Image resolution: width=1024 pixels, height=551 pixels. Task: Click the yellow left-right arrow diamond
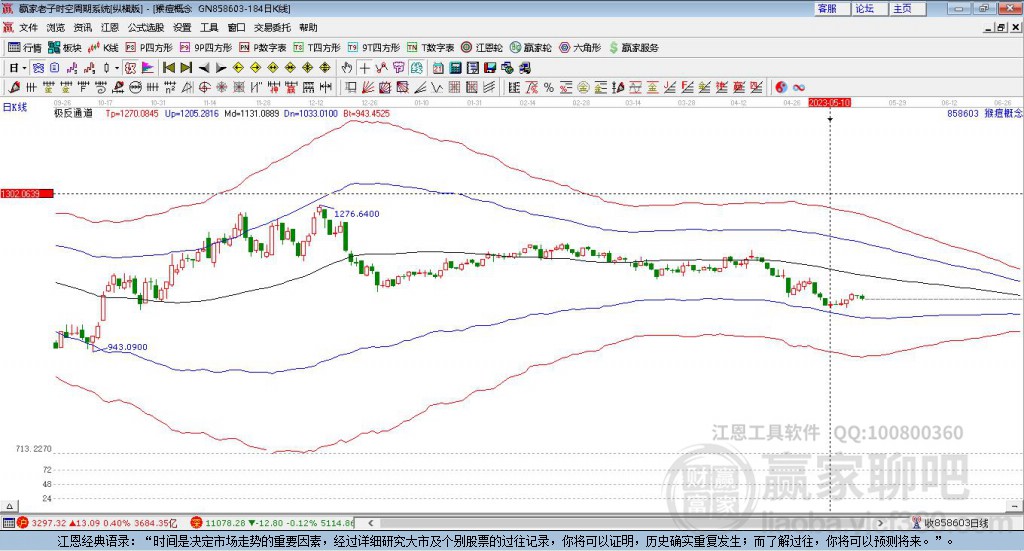273,68
